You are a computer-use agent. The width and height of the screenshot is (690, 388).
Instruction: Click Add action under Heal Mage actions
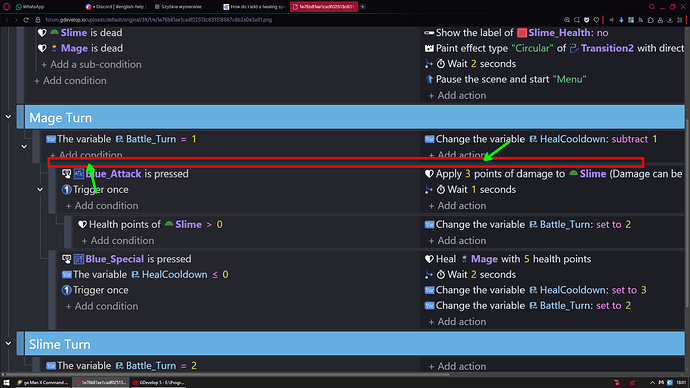[x=457, y=322]
